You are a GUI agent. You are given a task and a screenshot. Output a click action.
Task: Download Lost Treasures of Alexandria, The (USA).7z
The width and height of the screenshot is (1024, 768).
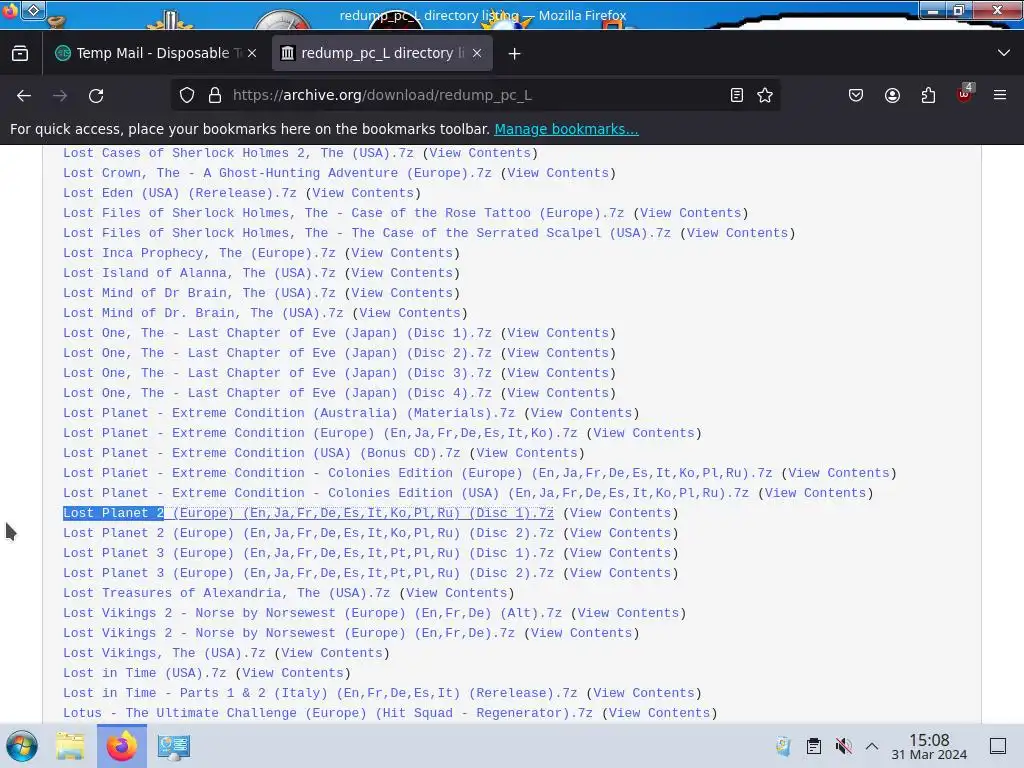[x=227, y=593]
